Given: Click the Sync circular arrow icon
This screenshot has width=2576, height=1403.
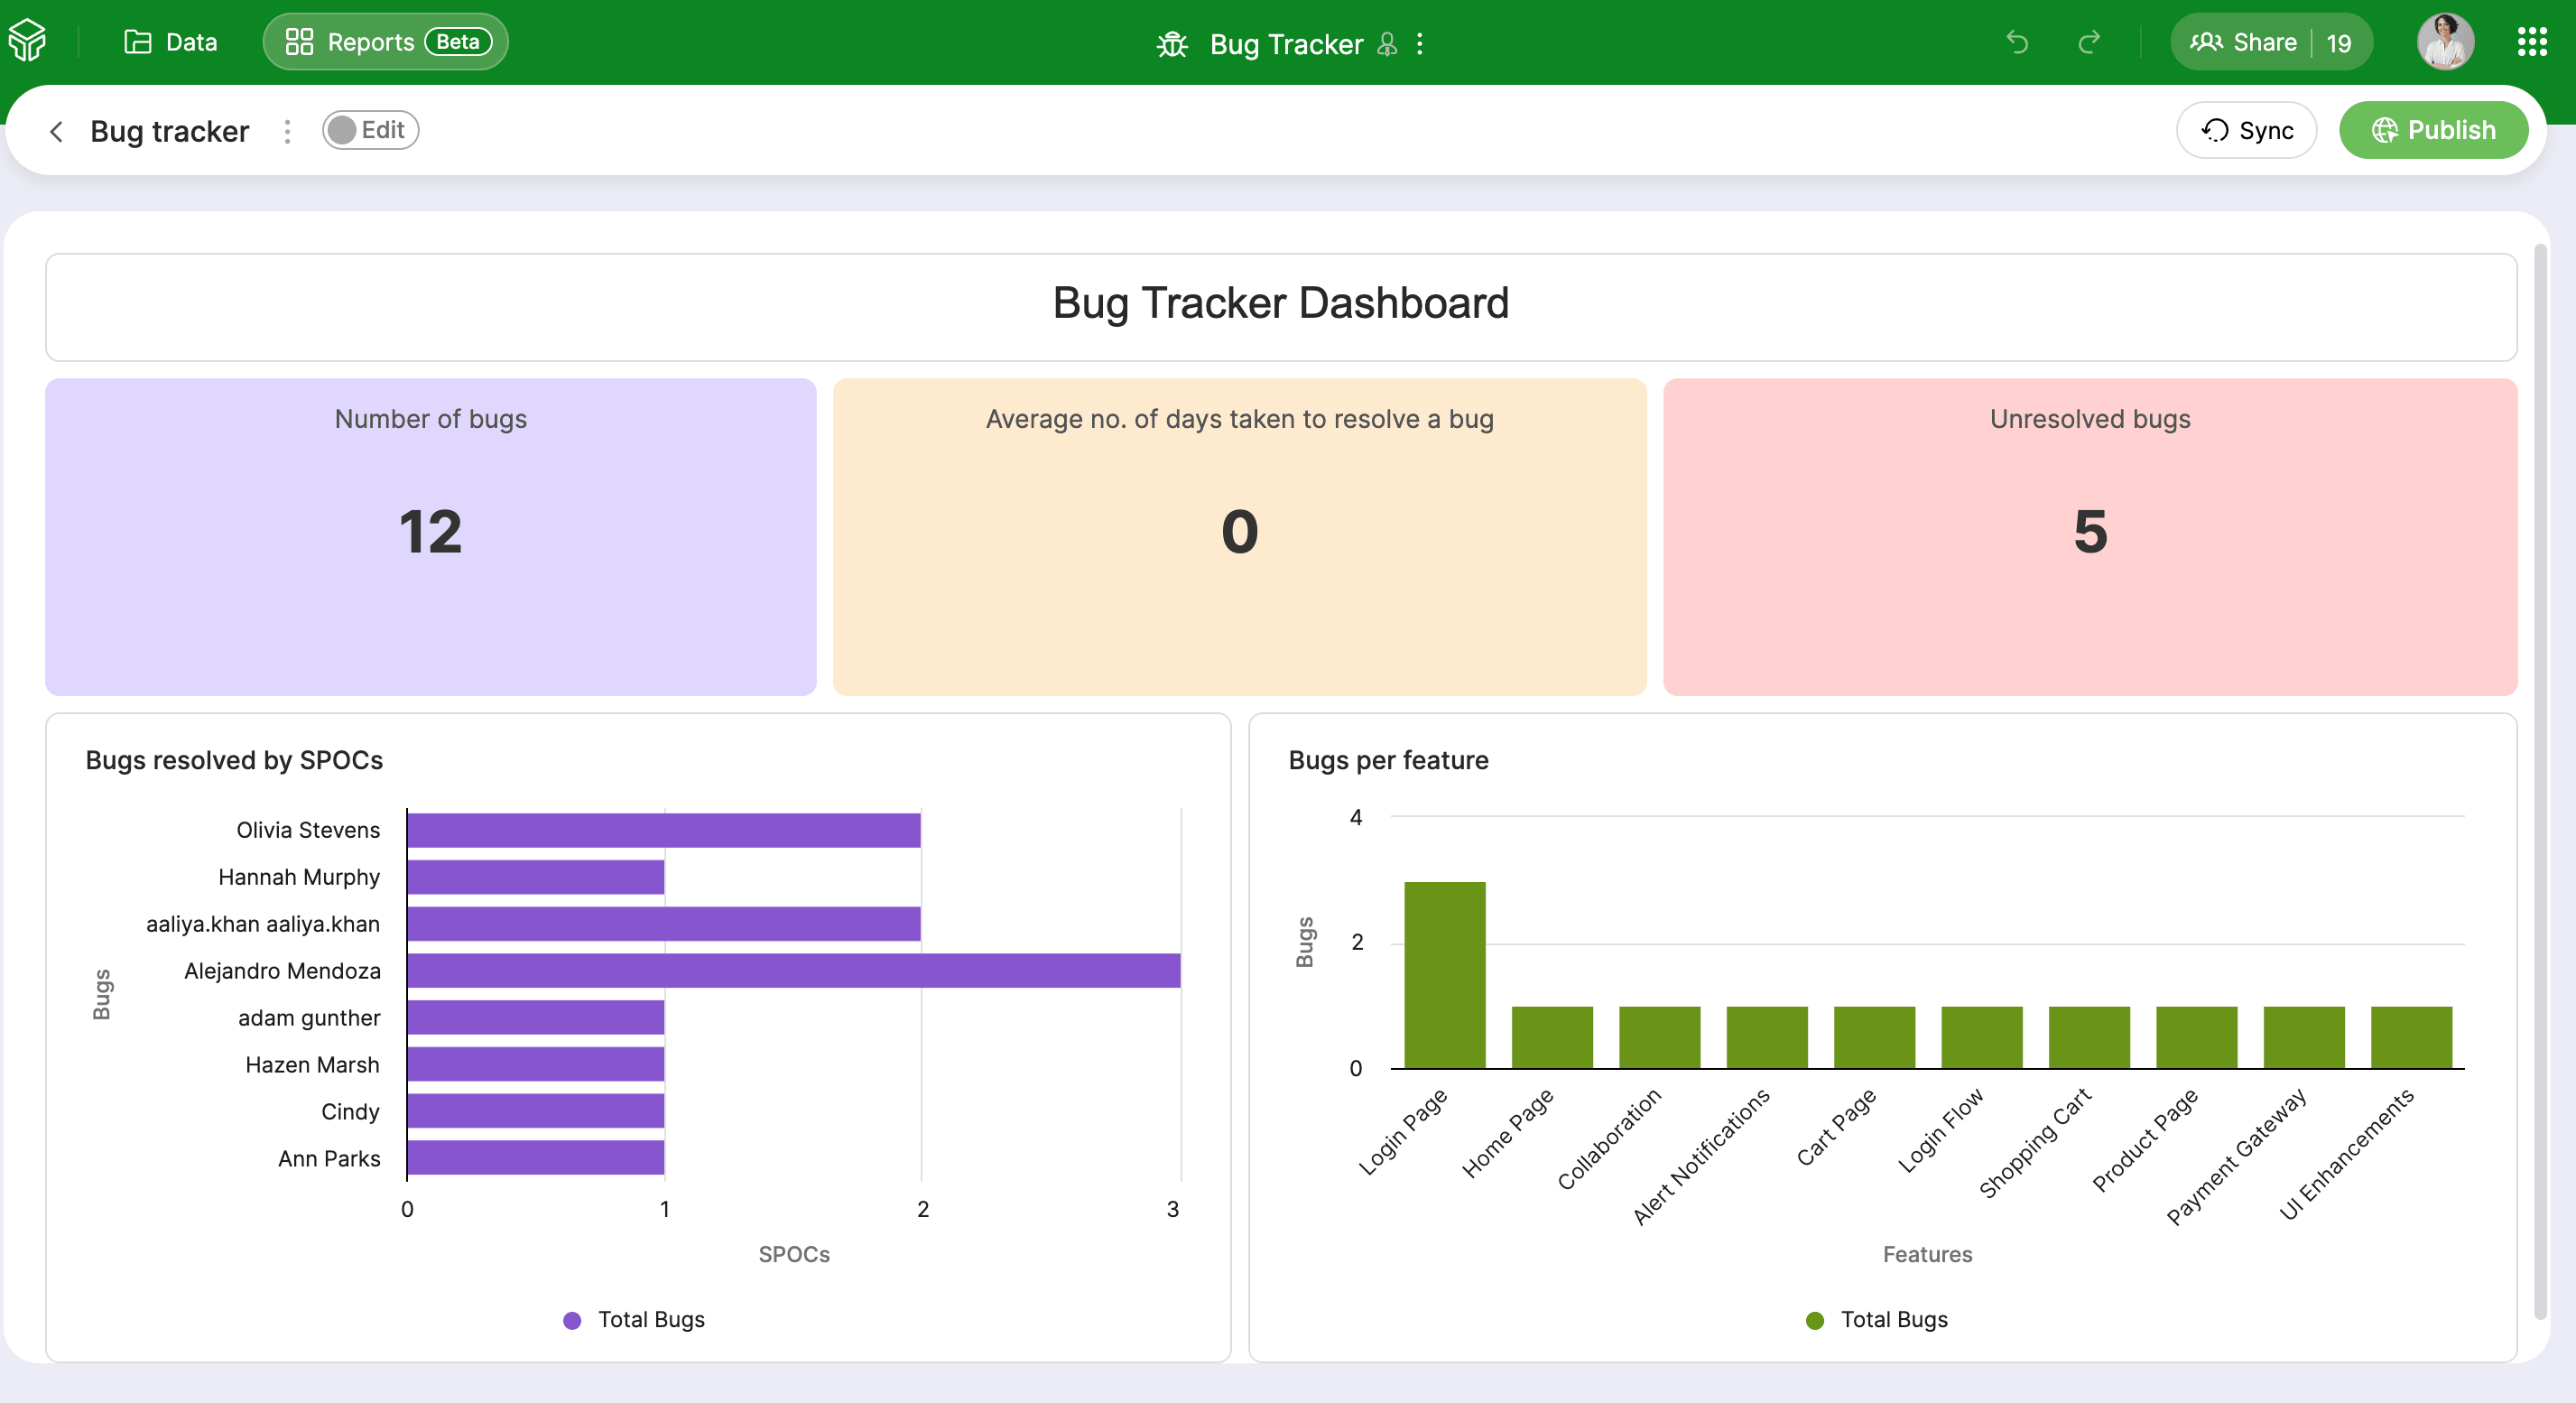Looking at the screenshot, I should 2215,130.
